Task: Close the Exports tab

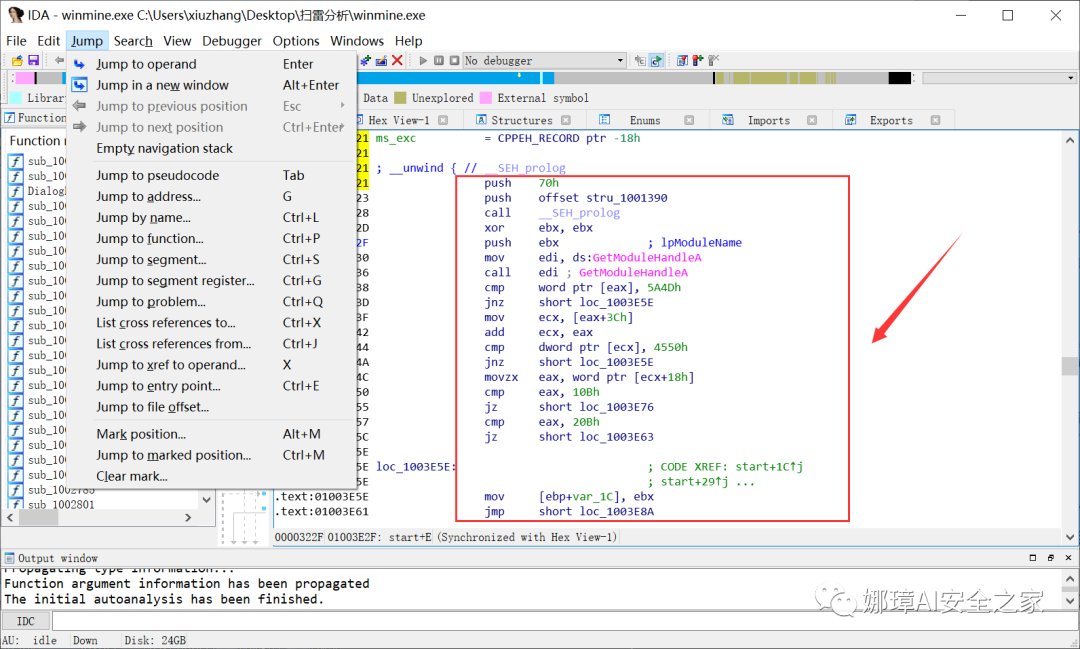Action: pos(935,121)
